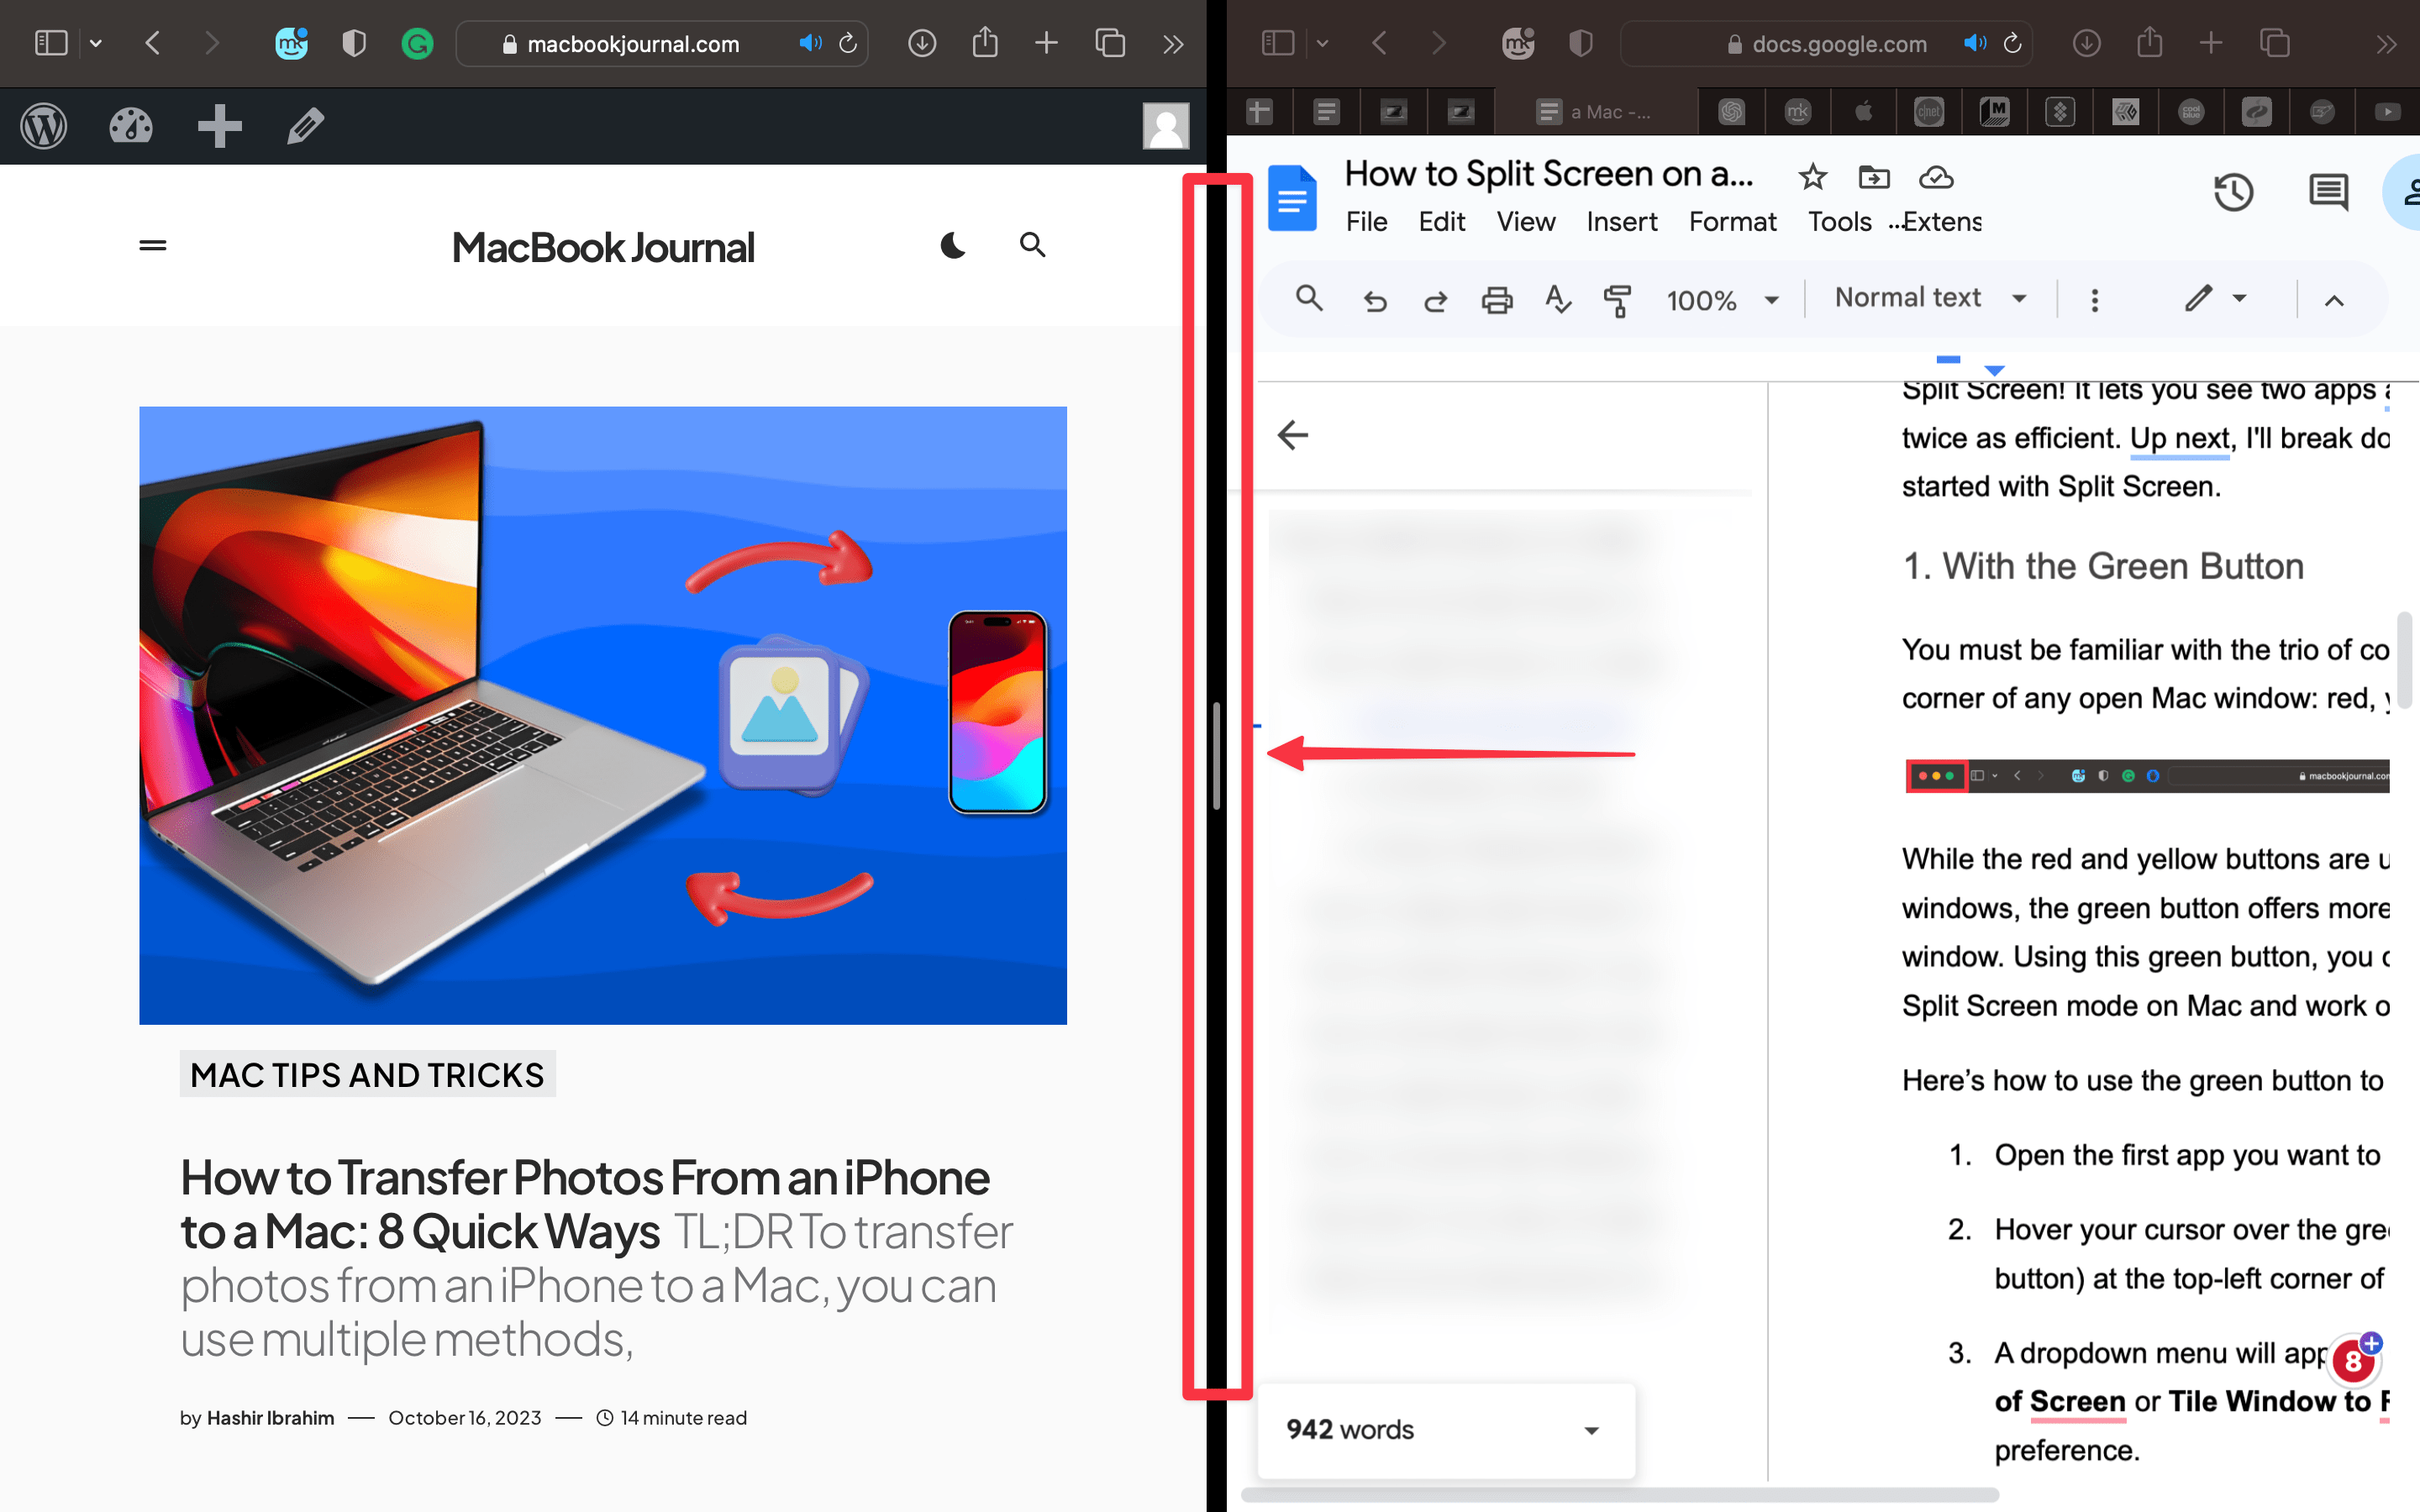The width and height of the screenshot is (2420, 1512).
Task: Run spelling and grammar check
Action: coord(1557,300)
